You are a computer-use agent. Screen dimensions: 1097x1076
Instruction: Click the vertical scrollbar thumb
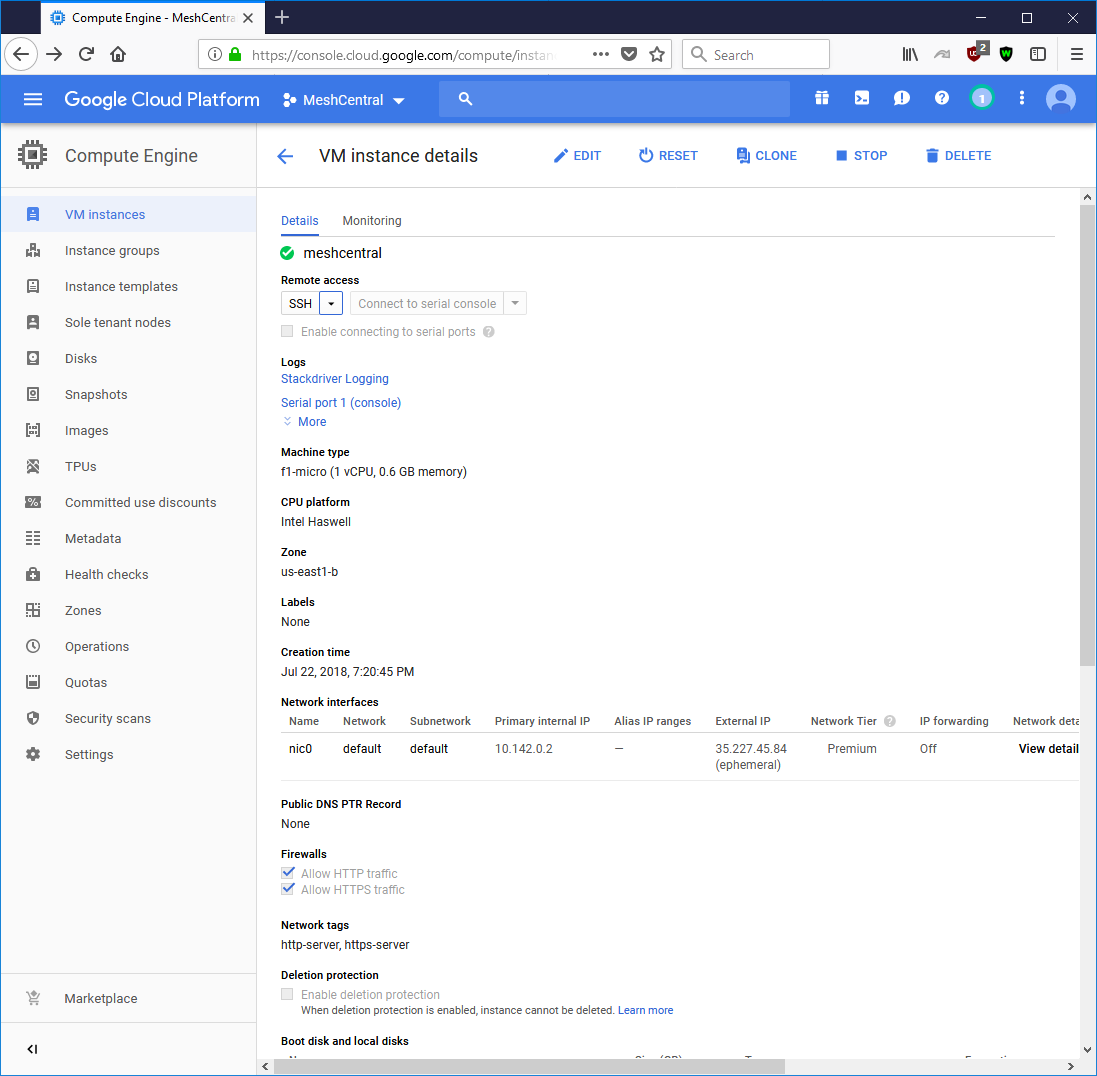point(1087,435)
